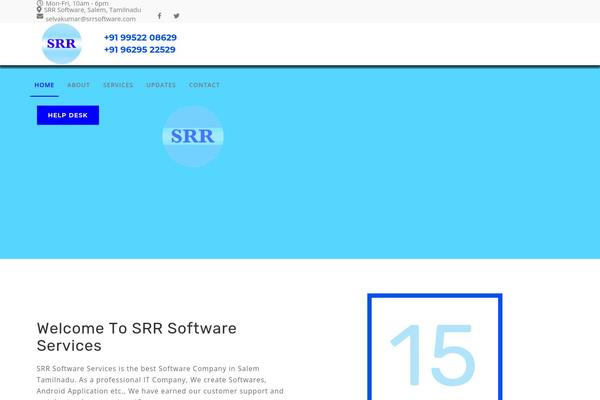Open the Contact menu item

pos(204,85)
